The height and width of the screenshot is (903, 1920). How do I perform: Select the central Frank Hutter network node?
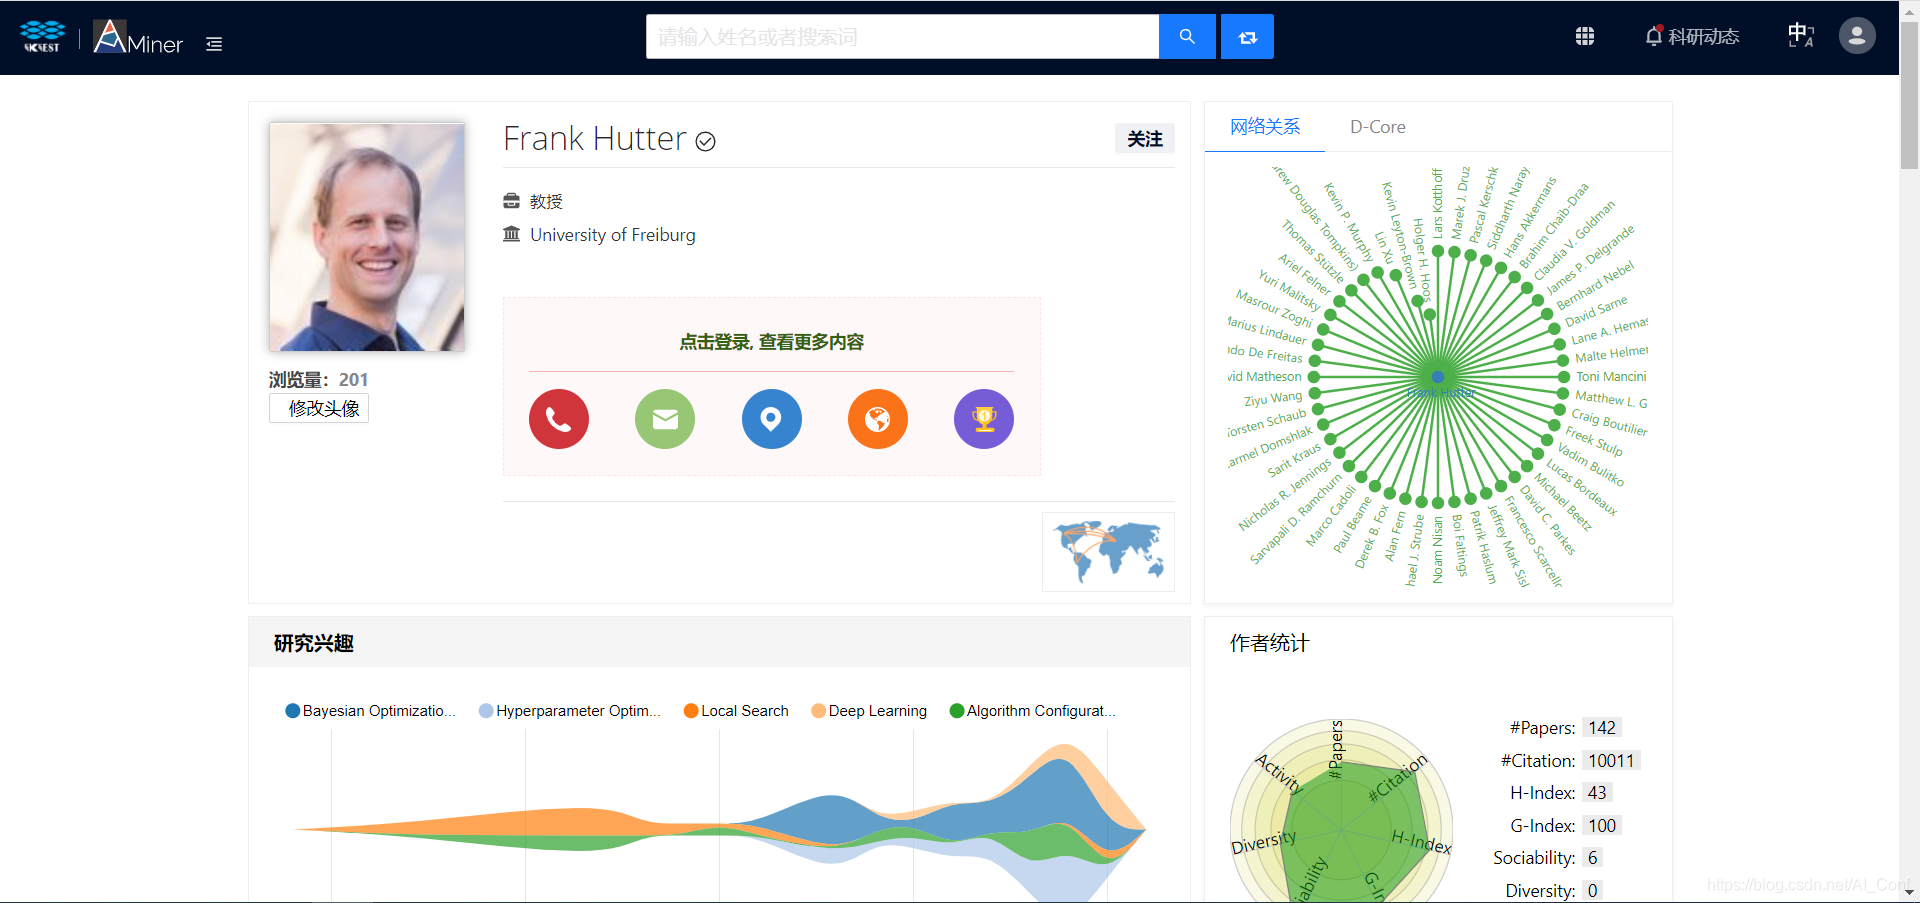1438,377
